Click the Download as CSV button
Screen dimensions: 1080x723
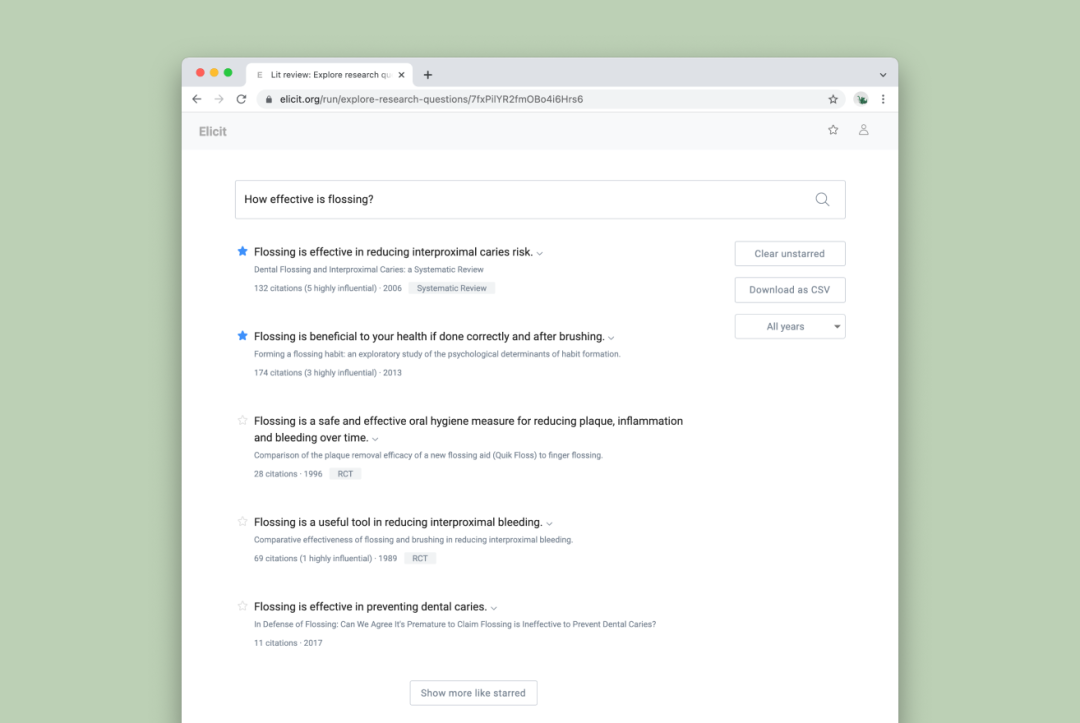[789, 290]
